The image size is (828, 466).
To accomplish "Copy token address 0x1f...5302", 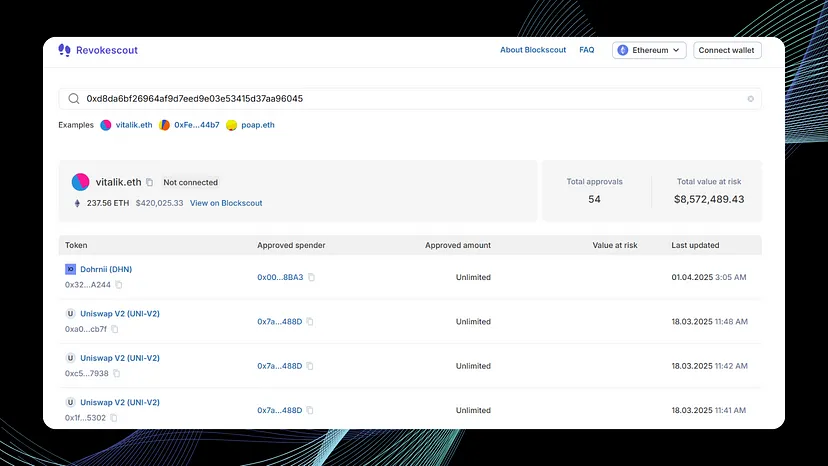I will [114, 418].
